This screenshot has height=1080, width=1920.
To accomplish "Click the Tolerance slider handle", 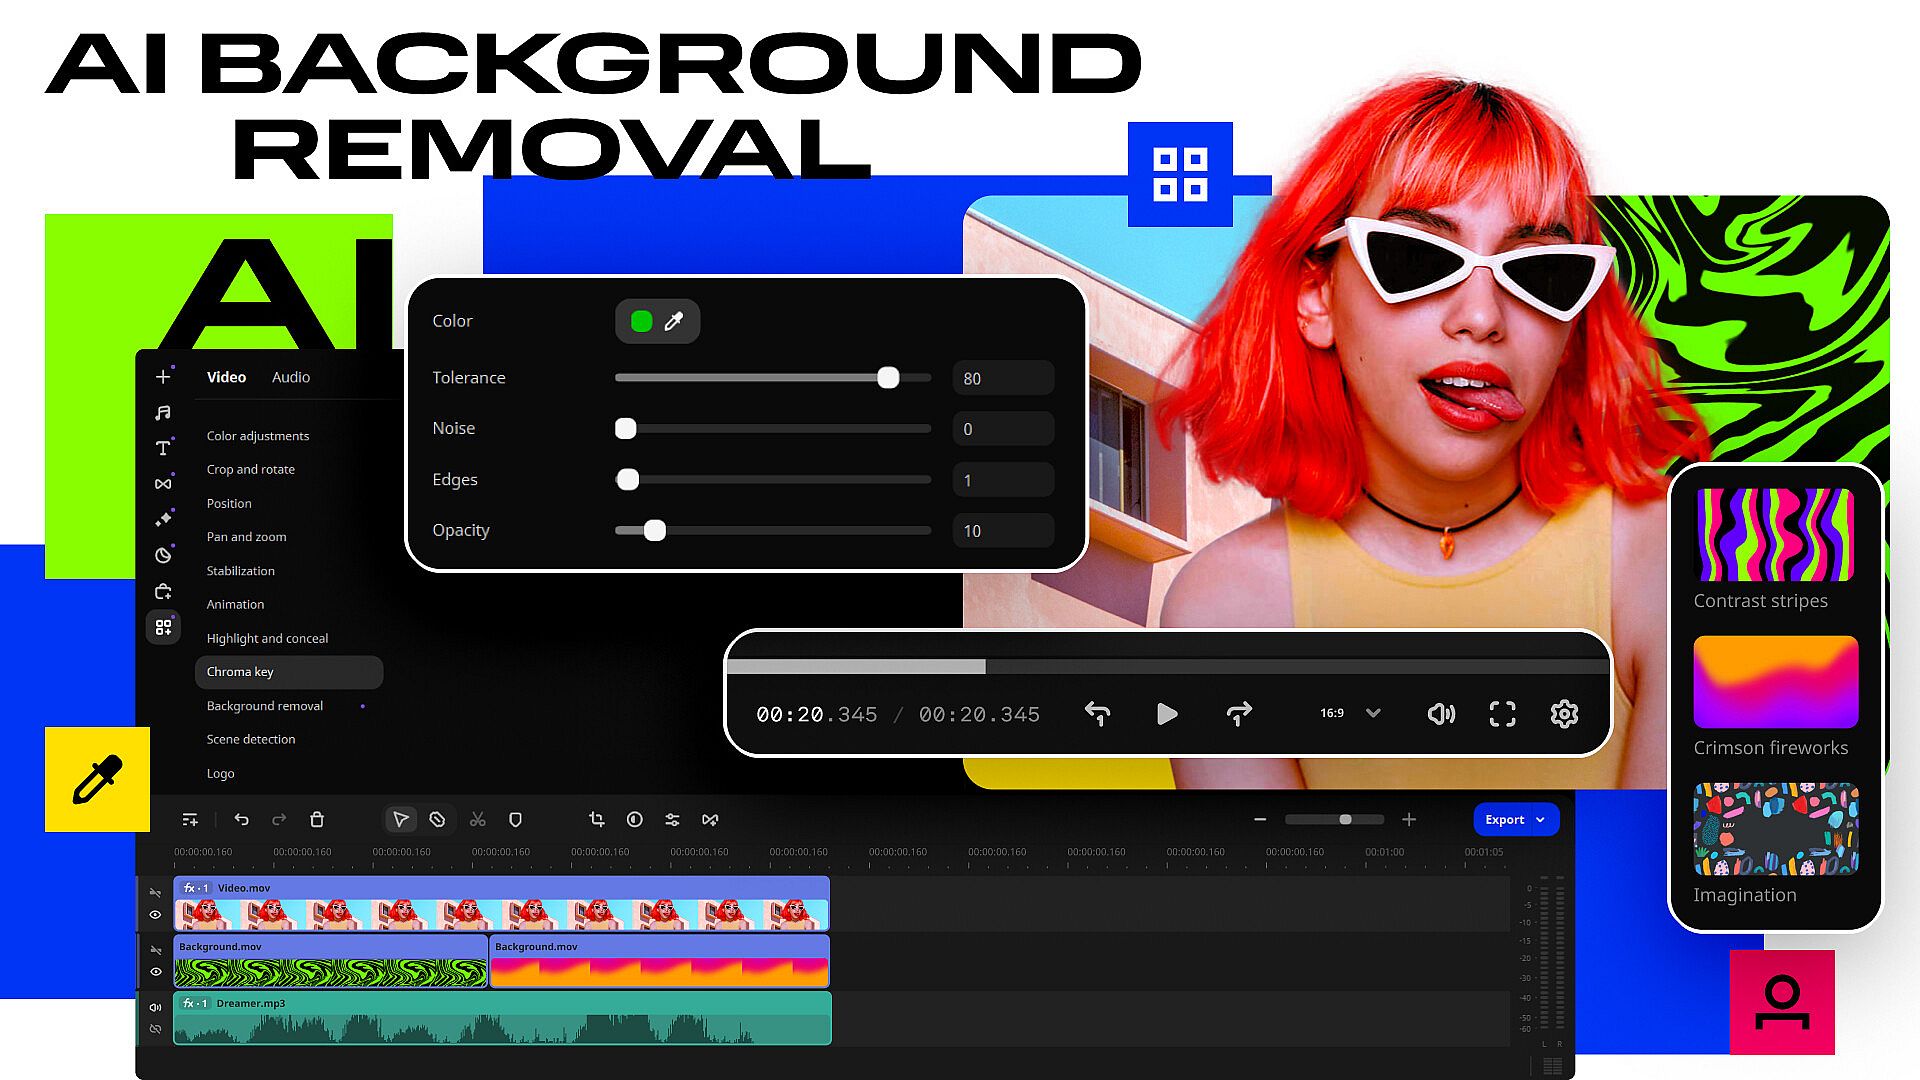I will click(888, 378).
